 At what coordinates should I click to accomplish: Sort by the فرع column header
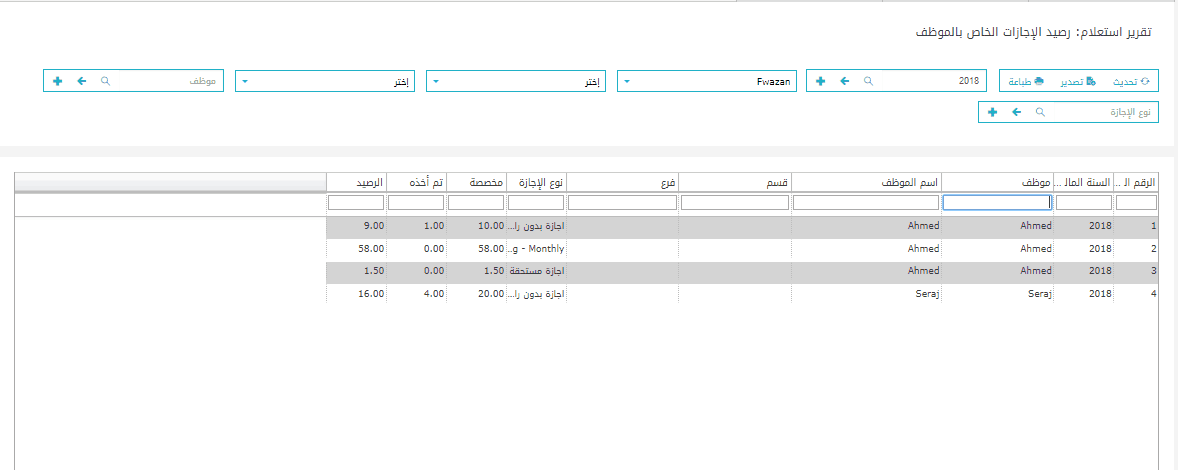(x=623, y=182)
